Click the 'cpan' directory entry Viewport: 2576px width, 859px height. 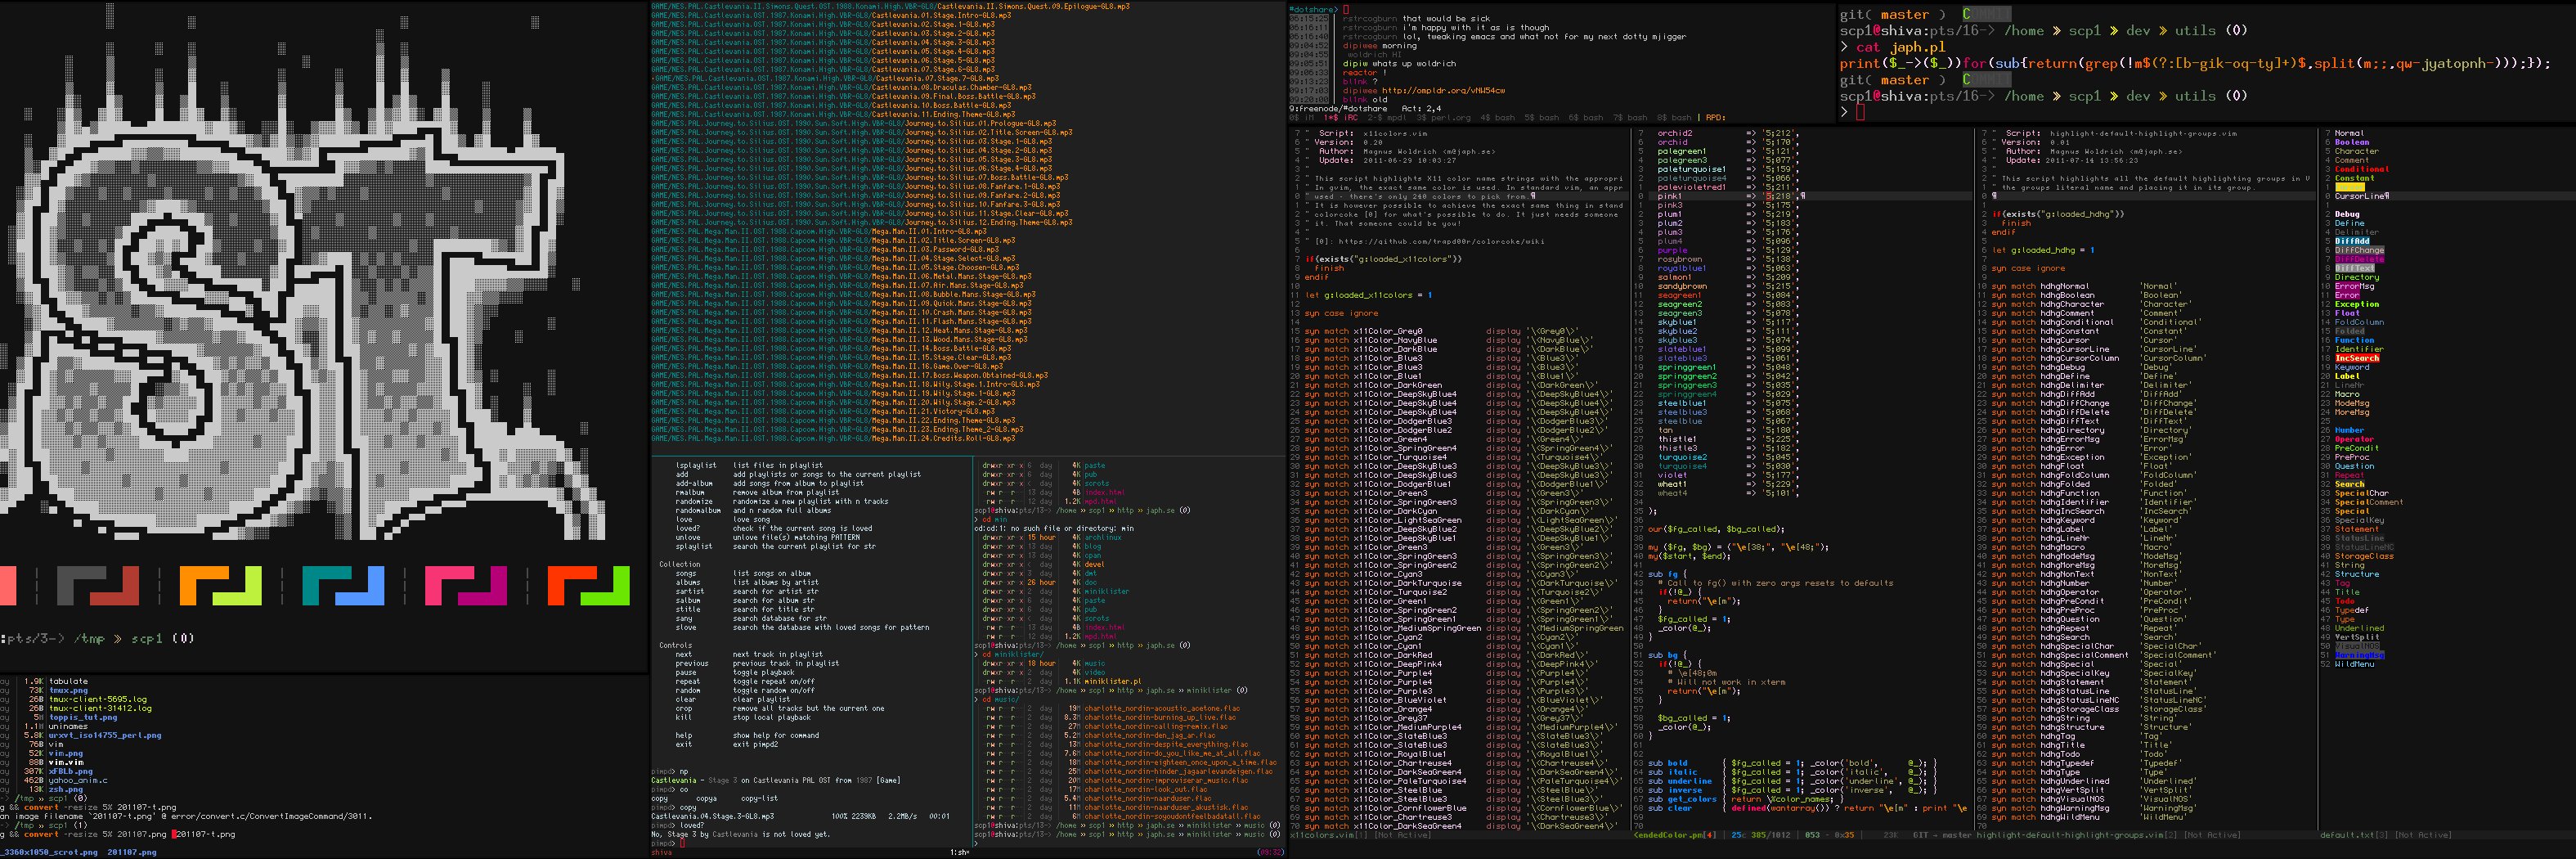click(1093, 555)
